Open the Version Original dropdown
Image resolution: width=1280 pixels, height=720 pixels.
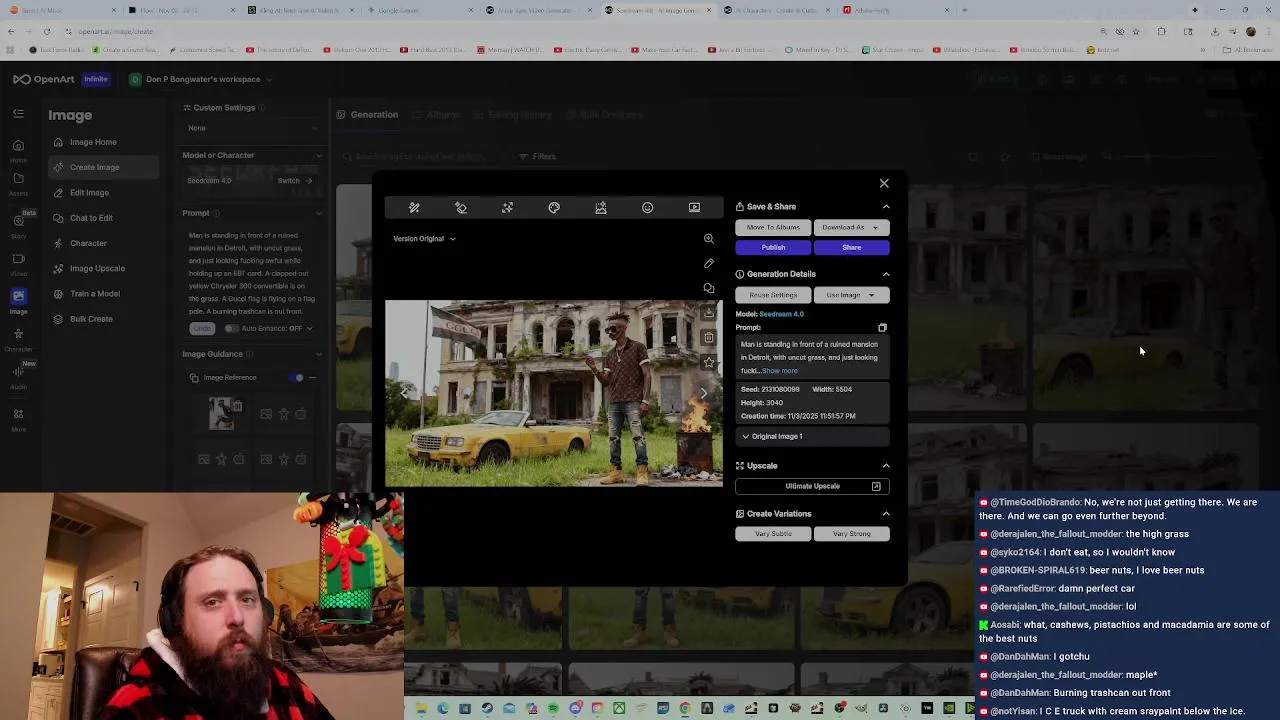(424, 239)
